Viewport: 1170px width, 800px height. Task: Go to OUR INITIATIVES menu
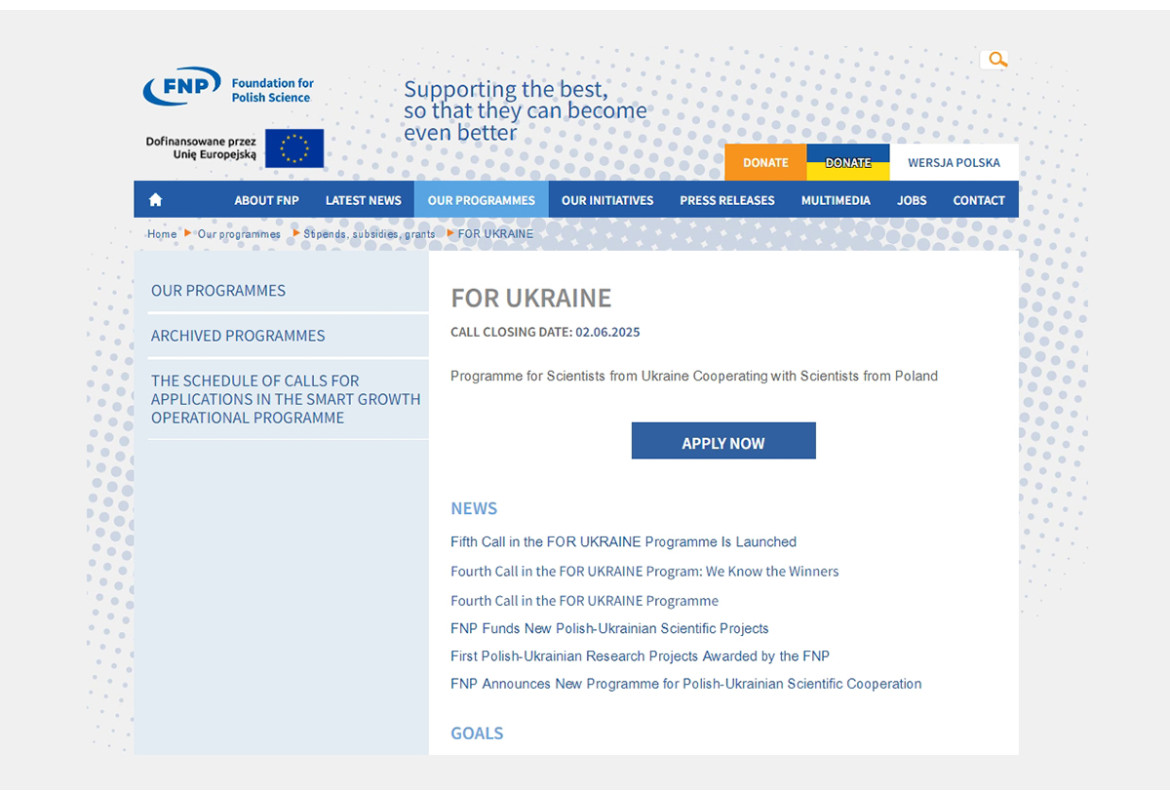click(607, 200)
